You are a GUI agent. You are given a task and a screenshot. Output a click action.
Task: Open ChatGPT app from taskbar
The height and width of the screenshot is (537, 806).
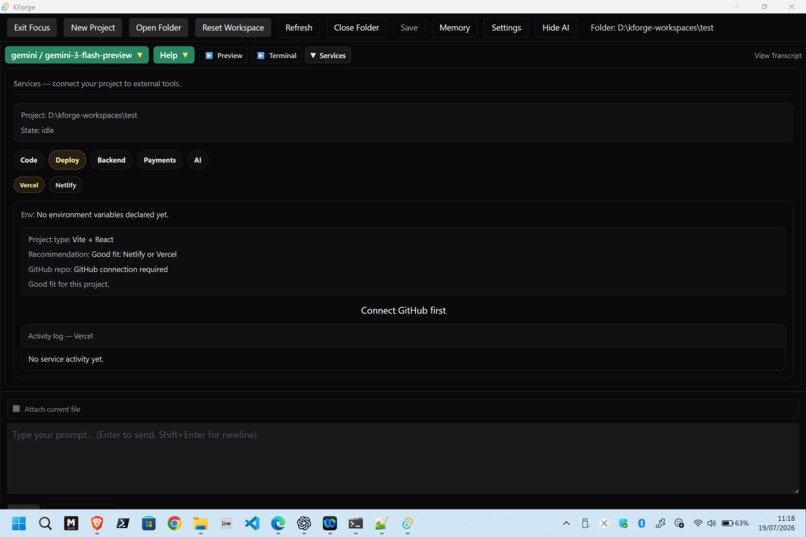click(304, 523)
